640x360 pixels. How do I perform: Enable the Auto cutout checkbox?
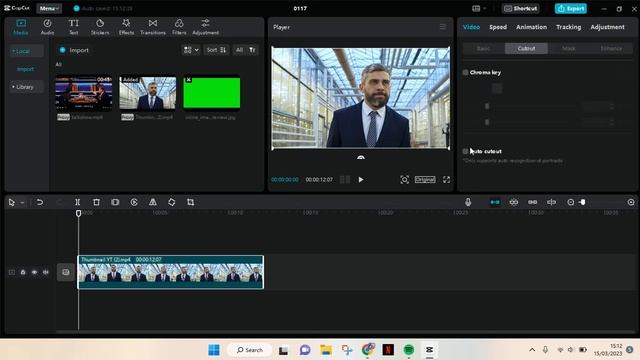point(465,151)
